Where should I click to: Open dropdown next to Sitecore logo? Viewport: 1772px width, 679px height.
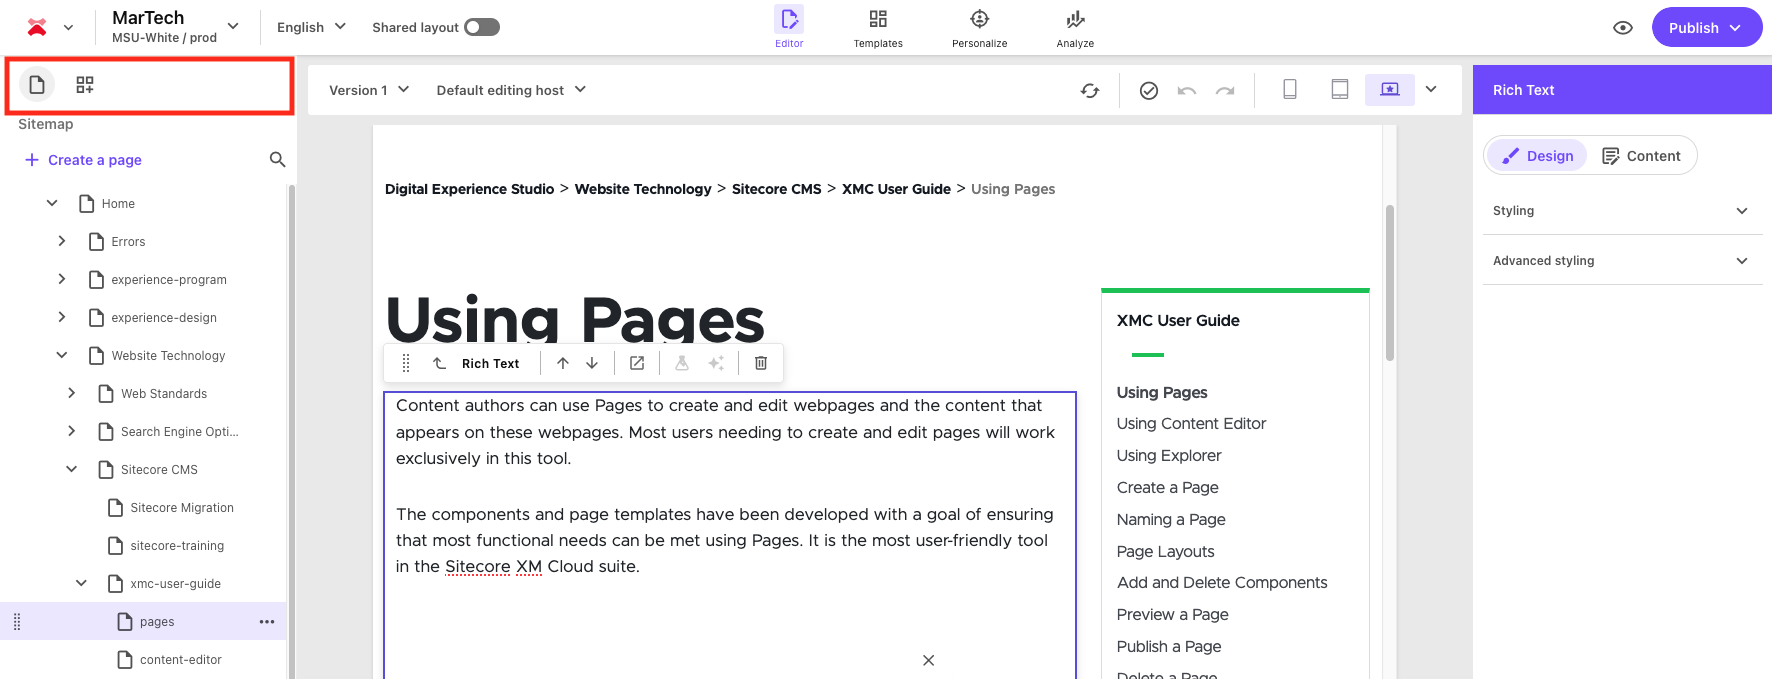tap(68, 28)
